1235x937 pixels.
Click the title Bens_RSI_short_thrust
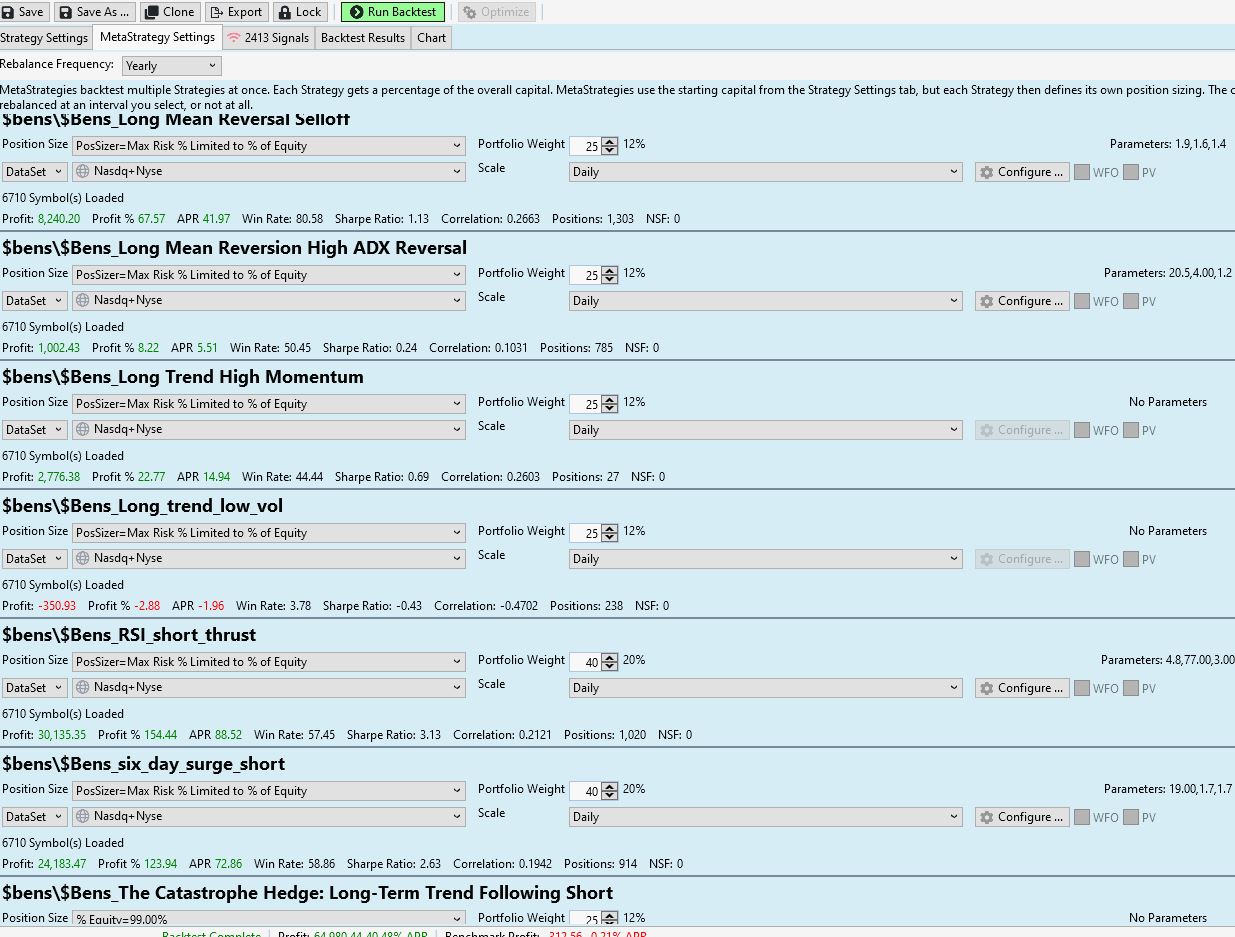[129, 635]
